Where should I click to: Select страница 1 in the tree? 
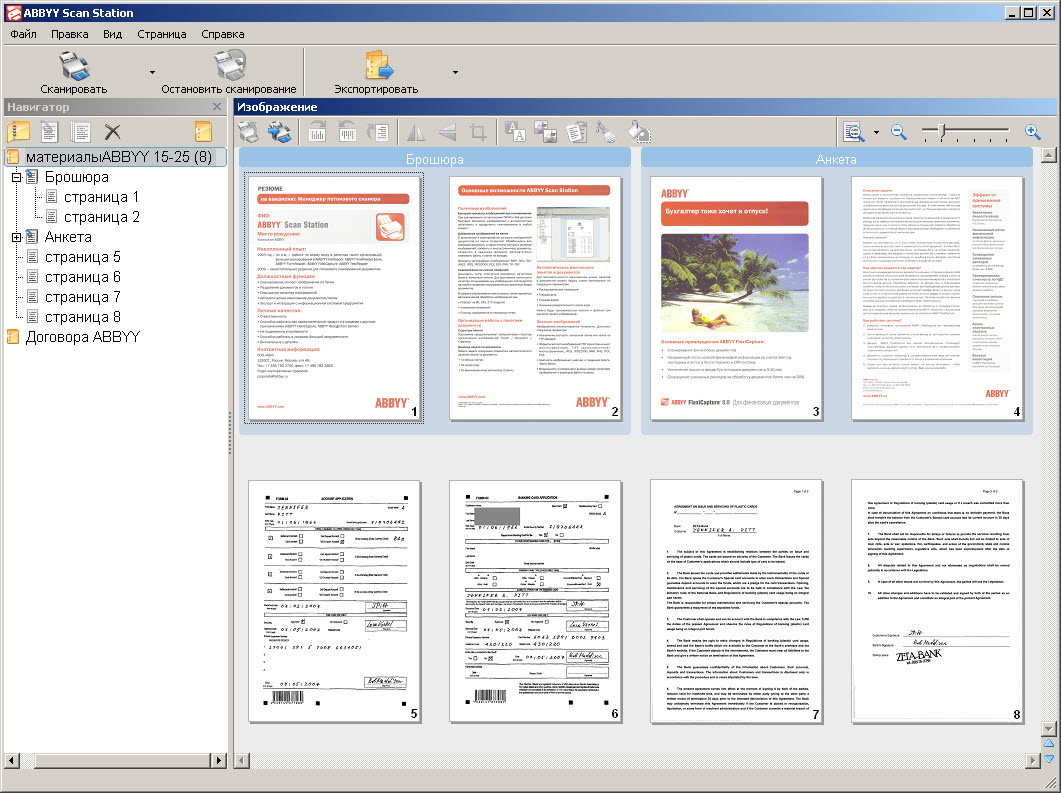[101, 197]
